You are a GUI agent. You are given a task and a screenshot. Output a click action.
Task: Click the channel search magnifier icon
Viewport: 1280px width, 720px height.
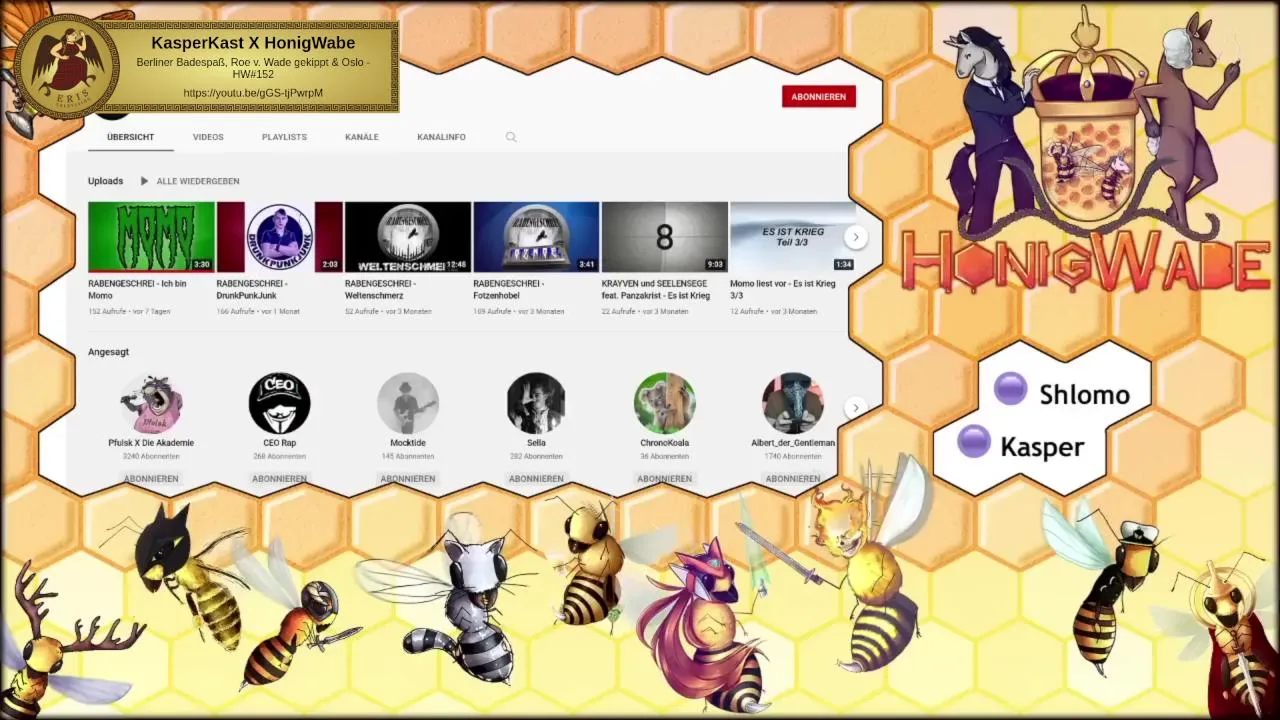tap(511, 137)
